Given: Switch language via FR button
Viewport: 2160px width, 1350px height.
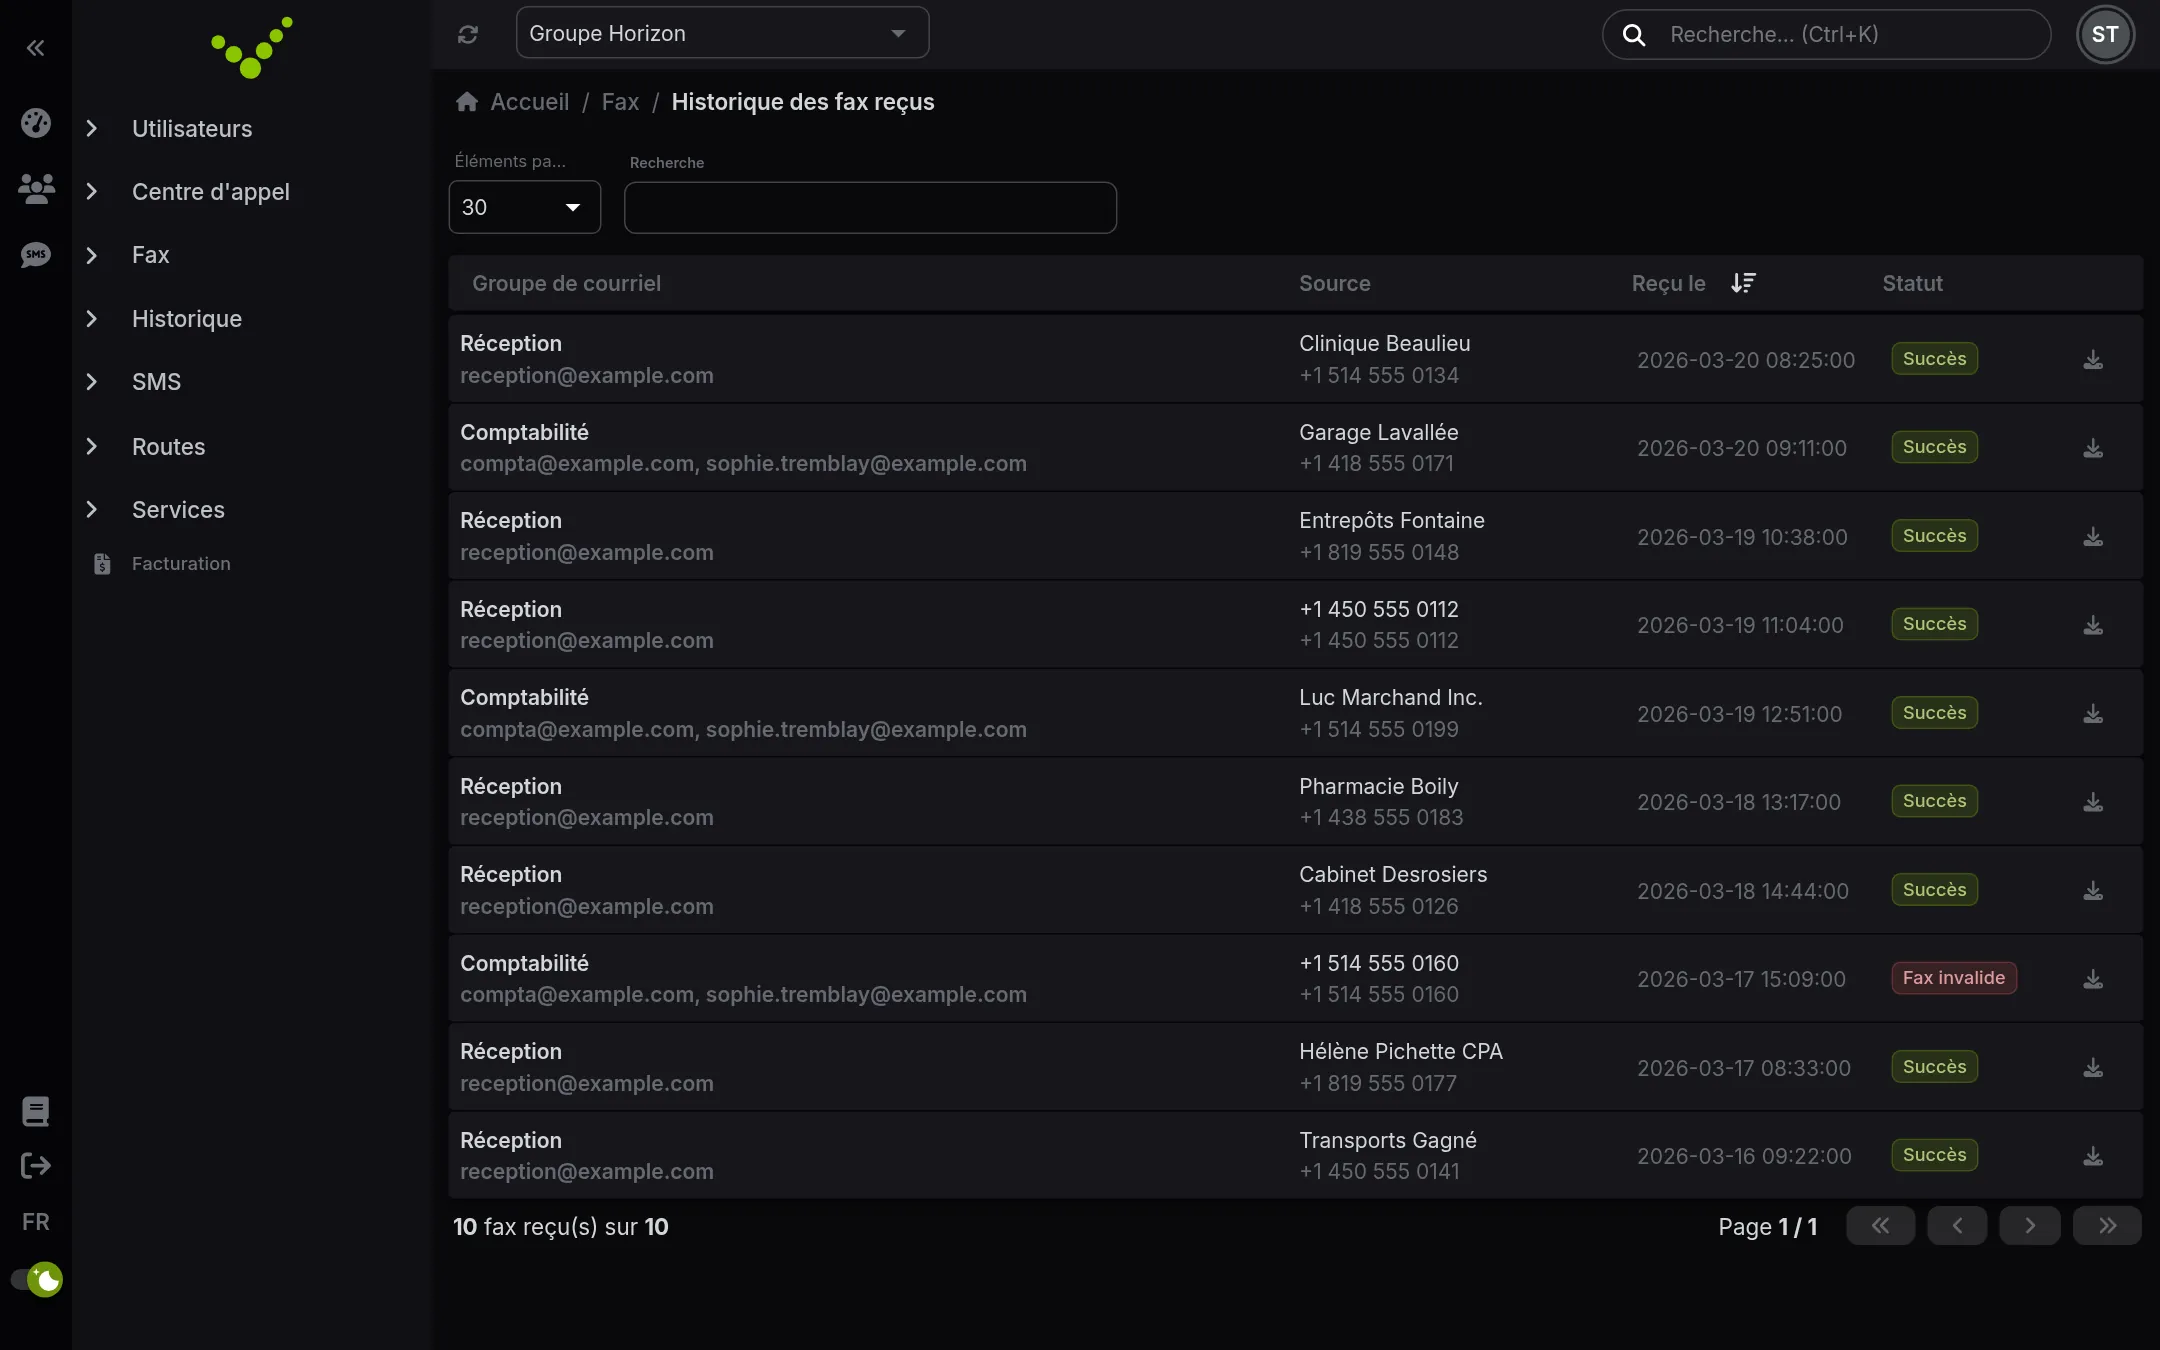Looking at the screenshot, I should (36, 1222).
